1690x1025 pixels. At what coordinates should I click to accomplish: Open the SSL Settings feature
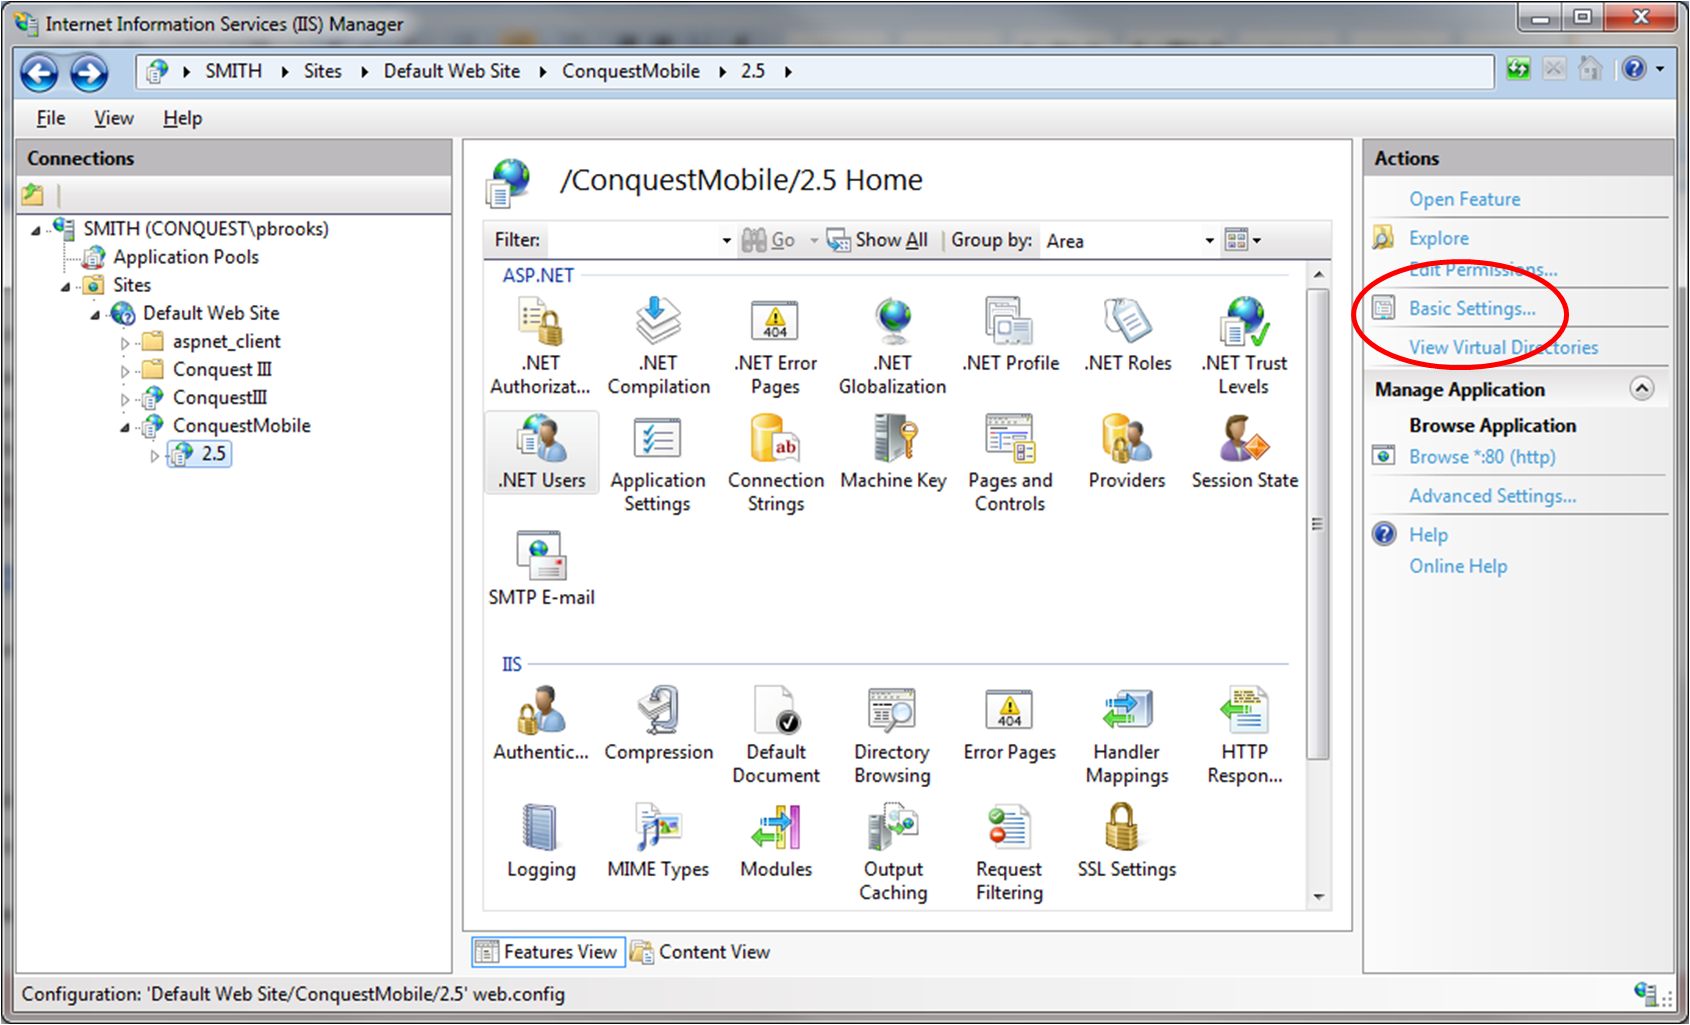pyautogui.click(x=1127, y=841)
